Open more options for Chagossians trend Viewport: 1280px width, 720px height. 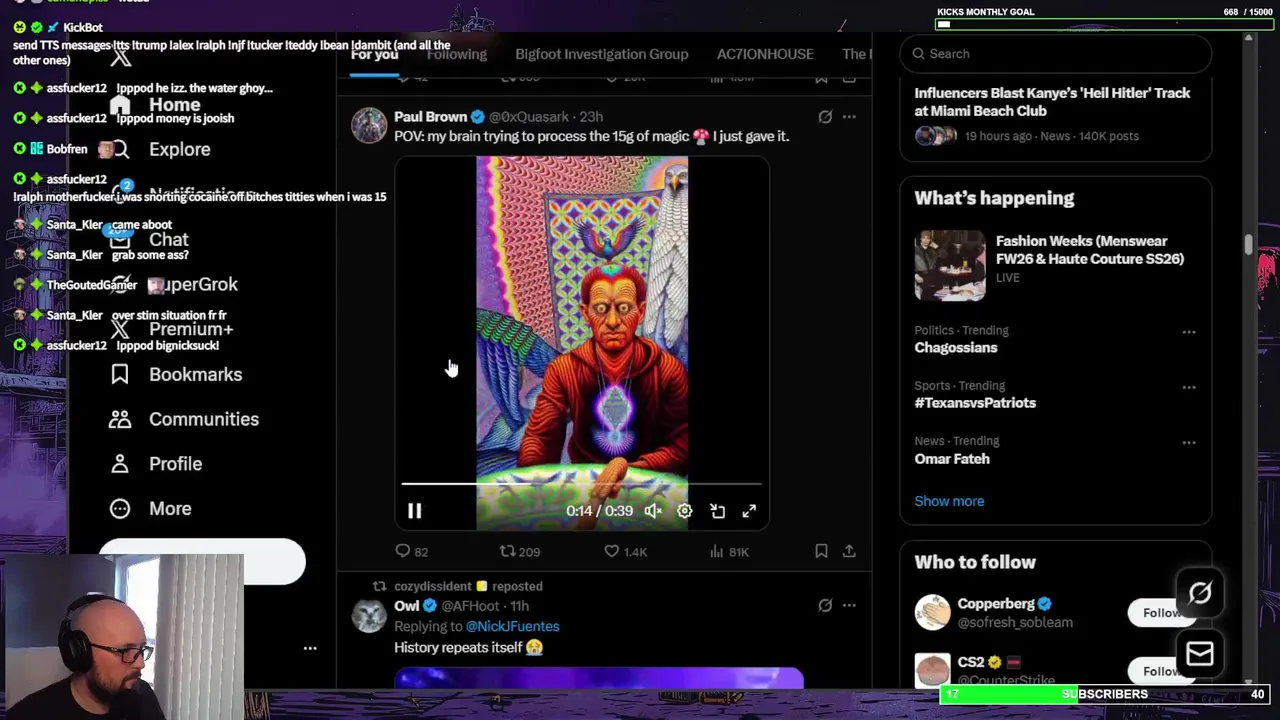(x=1189, y=332)
